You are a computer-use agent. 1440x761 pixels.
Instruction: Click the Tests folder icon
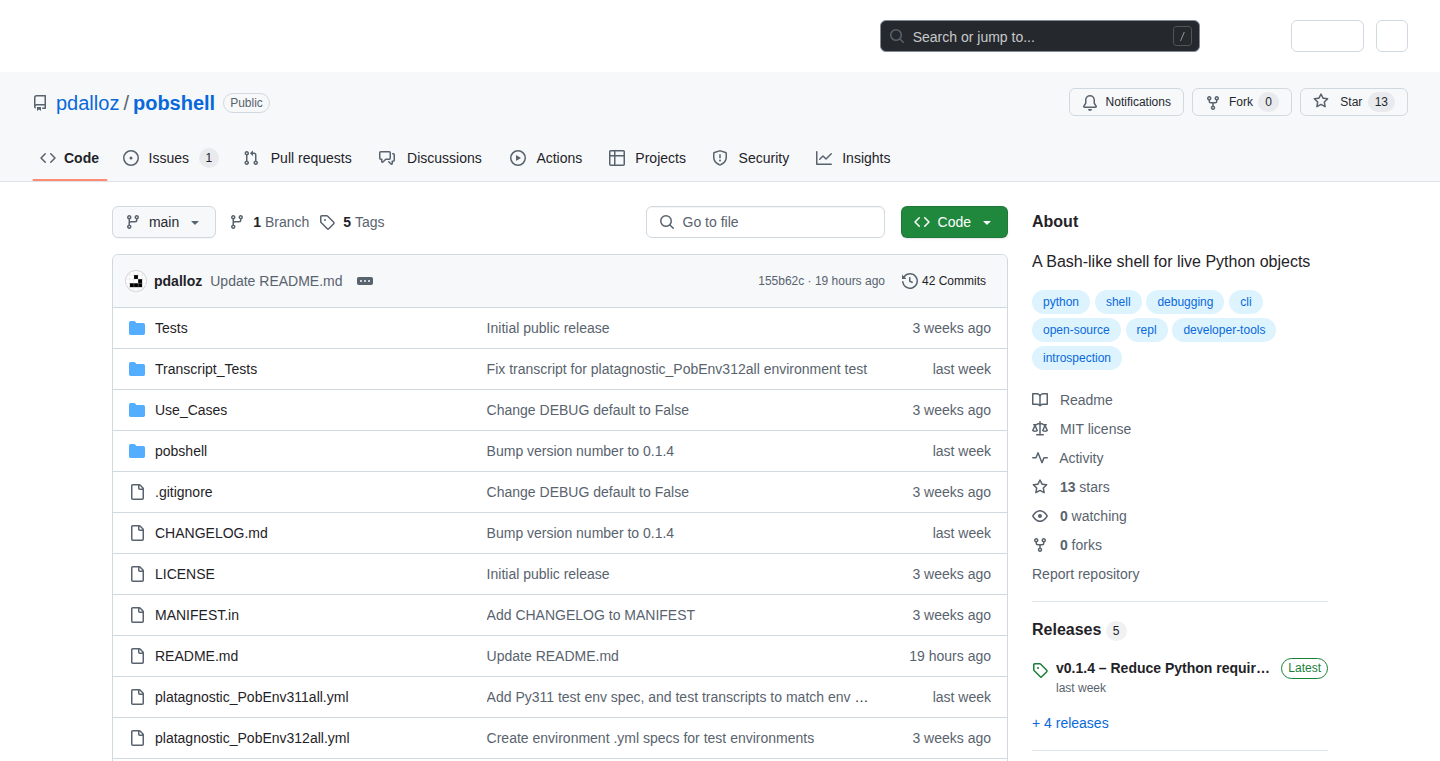[137, 328]
